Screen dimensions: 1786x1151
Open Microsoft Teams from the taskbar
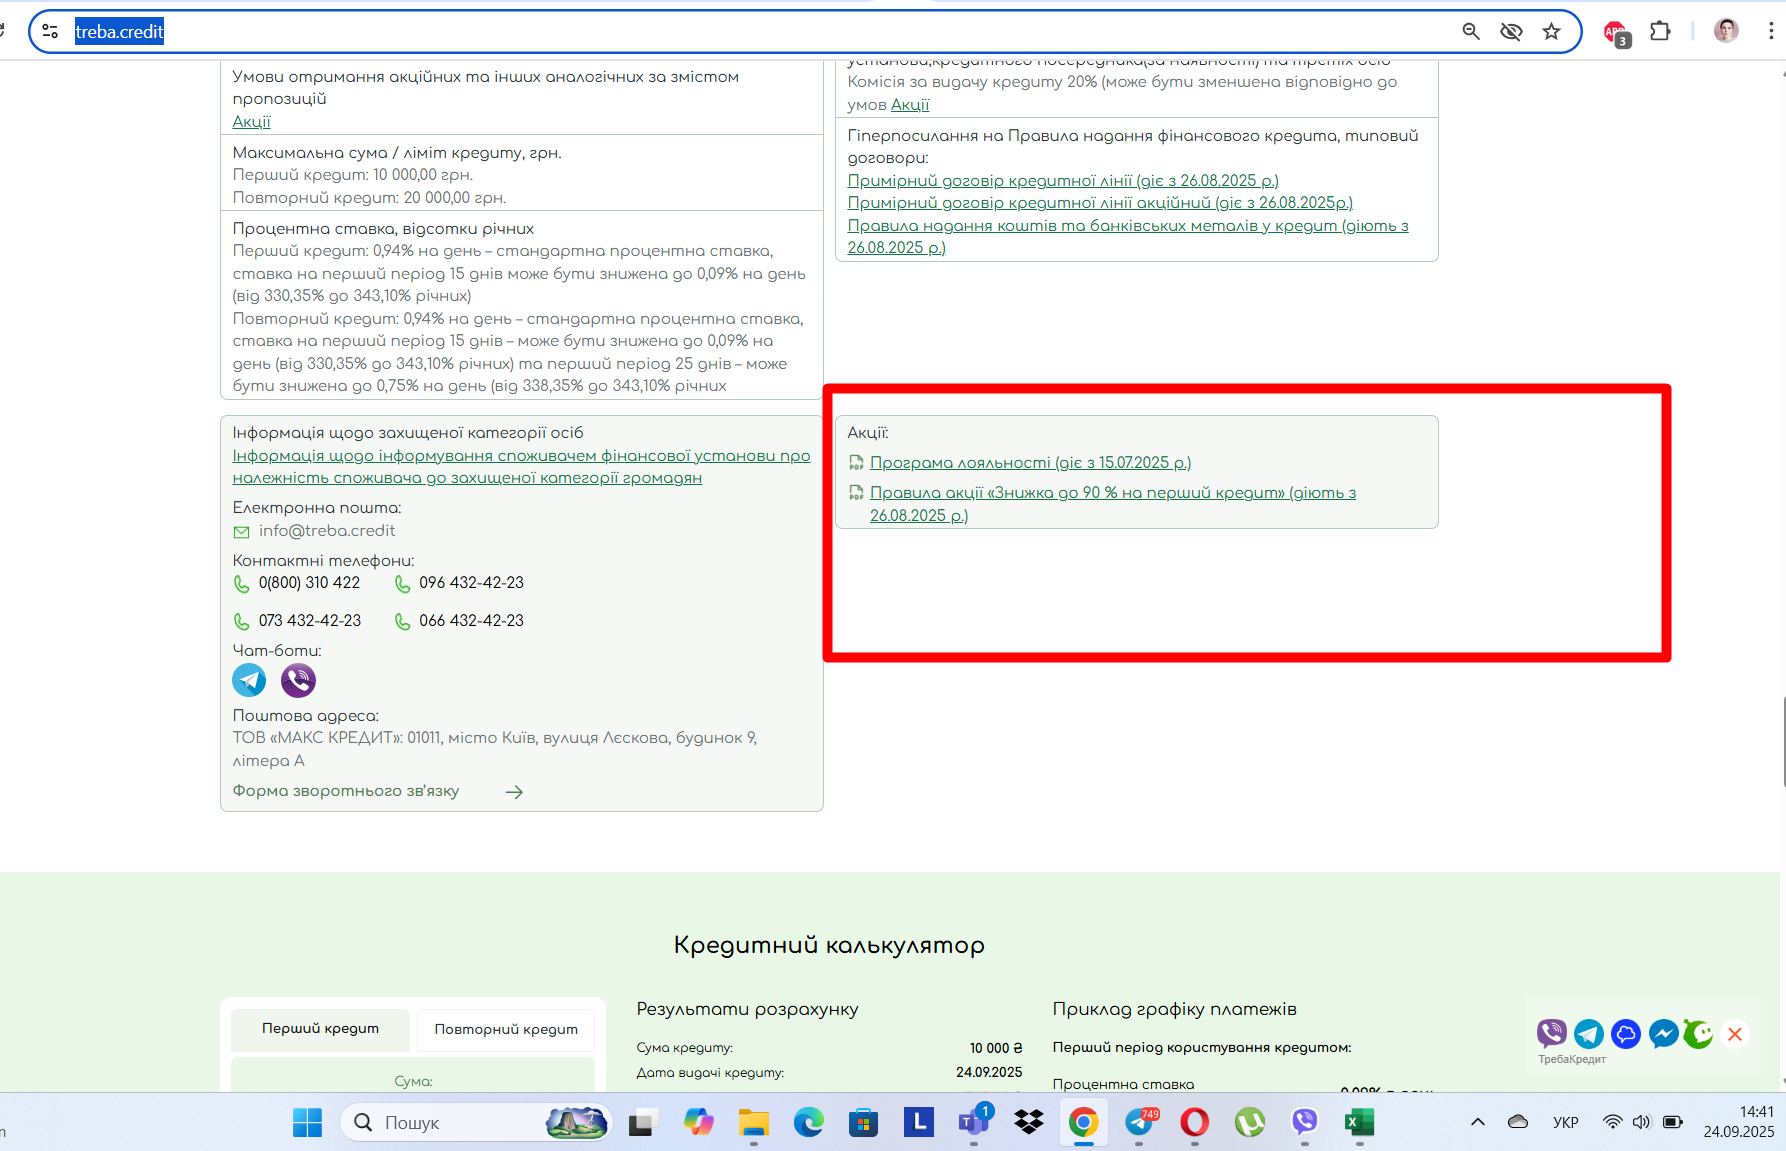click(x=974, y=1123)
